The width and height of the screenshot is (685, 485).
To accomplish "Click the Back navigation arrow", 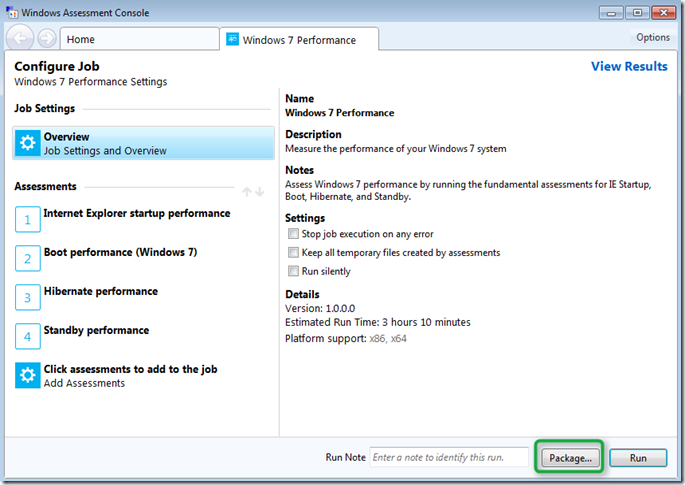I will point(20,38).
